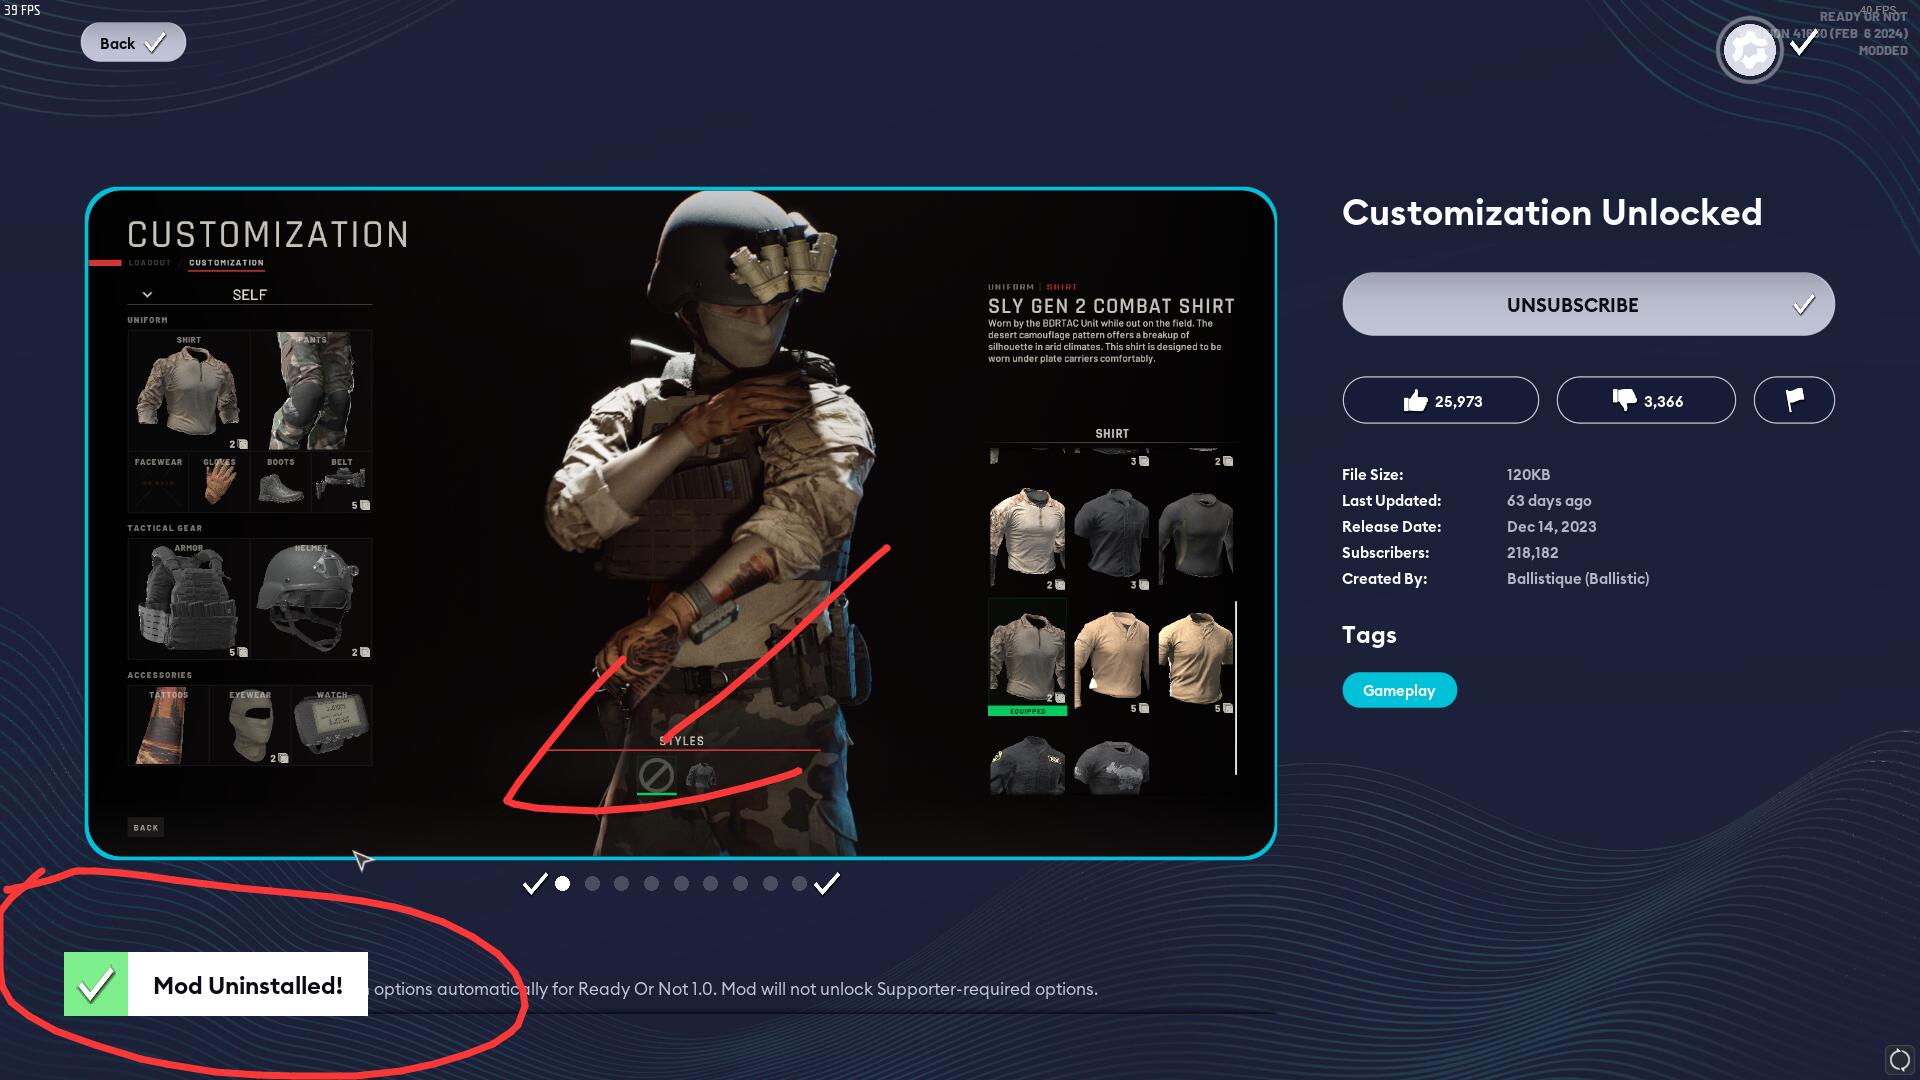Go back using the Back button
This screenshot has height=1080, width=1920.
133,43
